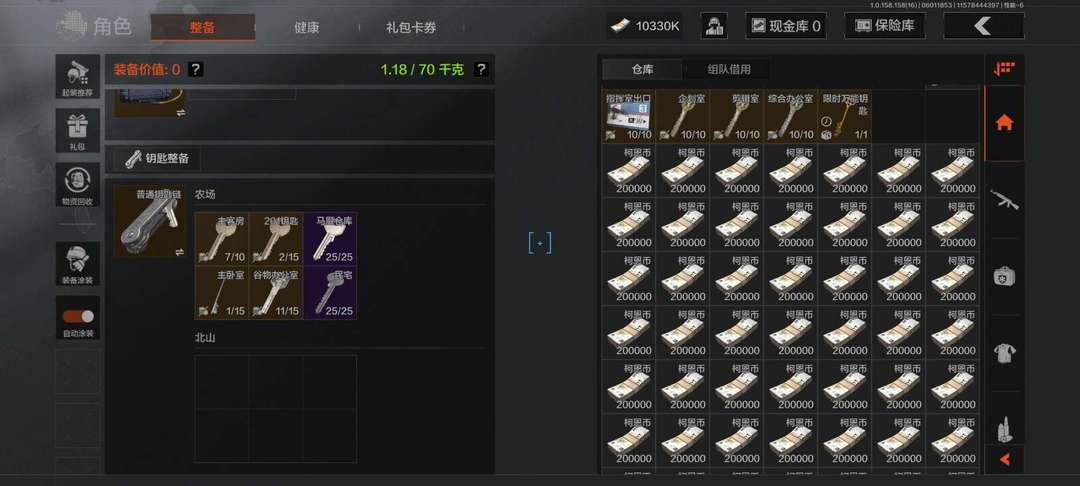Open the 现金库 cash vault button
Screen dimensions: 1080x486
click(x=786, y=26)
